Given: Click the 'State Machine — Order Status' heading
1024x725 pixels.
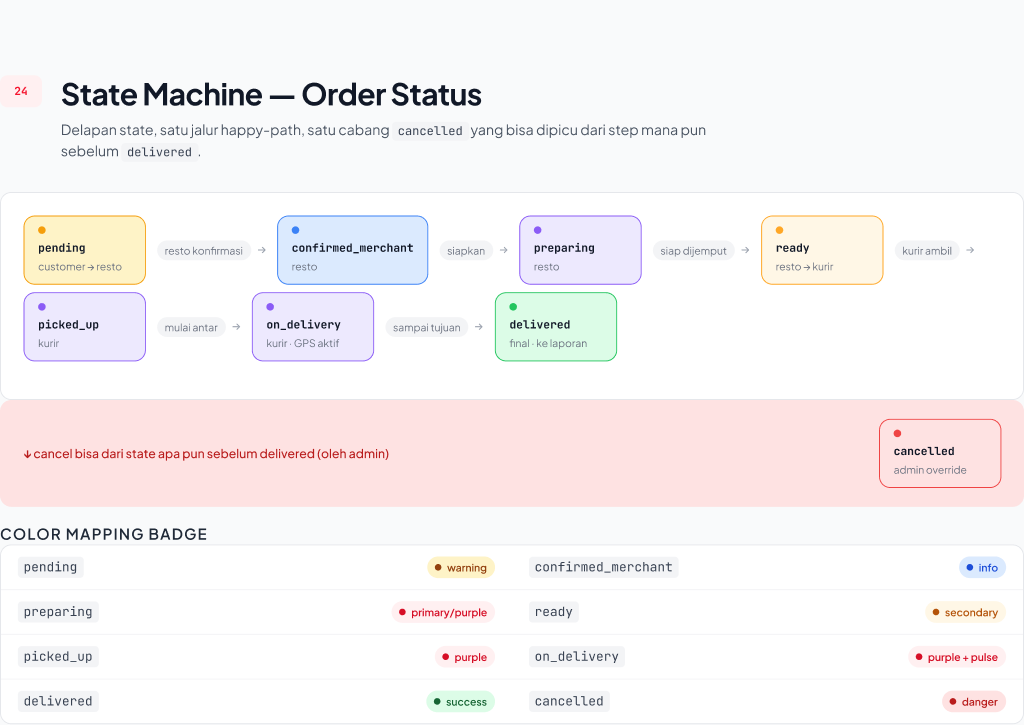Looking at the screenshot, I should 271,95.
